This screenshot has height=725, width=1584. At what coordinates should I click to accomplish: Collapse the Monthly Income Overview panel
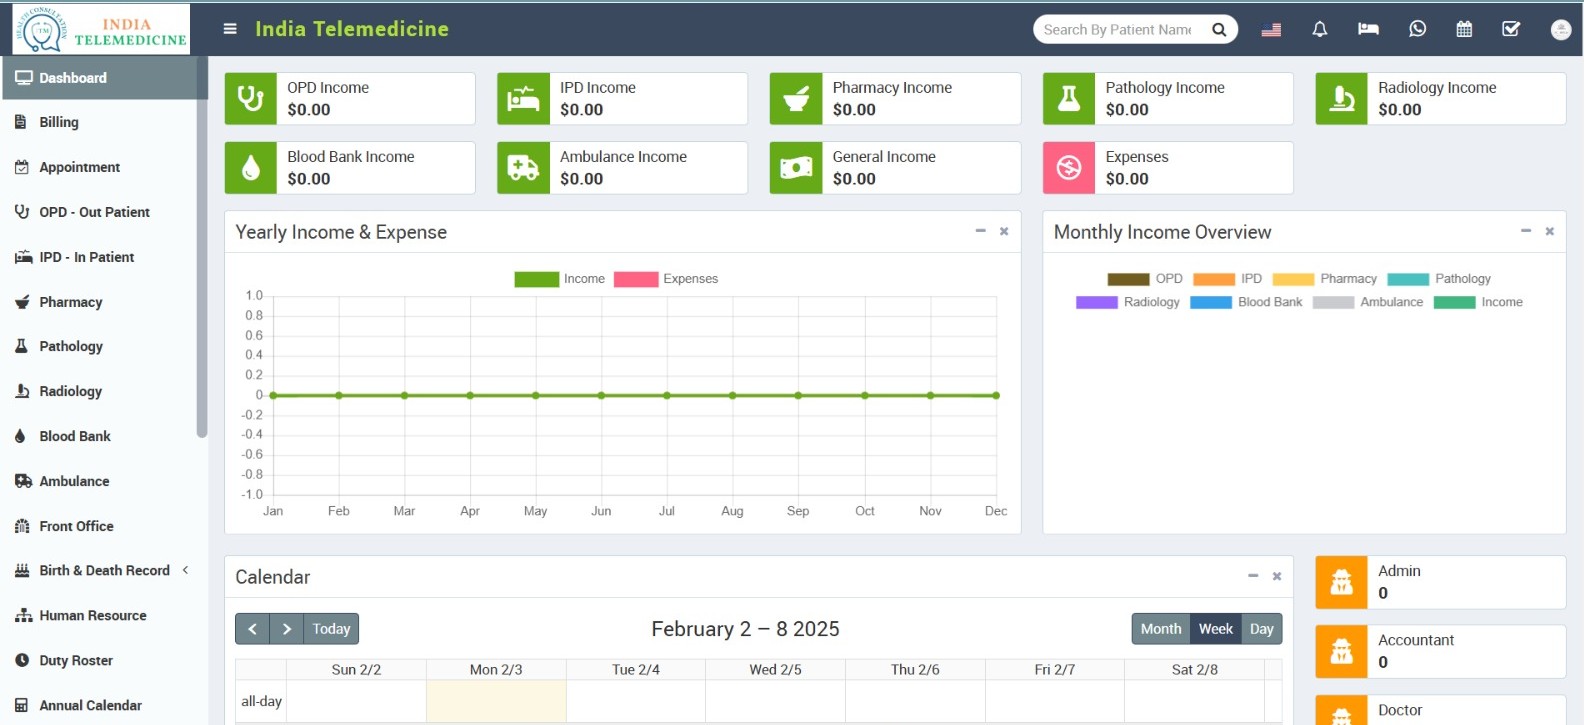(1526, 231)
